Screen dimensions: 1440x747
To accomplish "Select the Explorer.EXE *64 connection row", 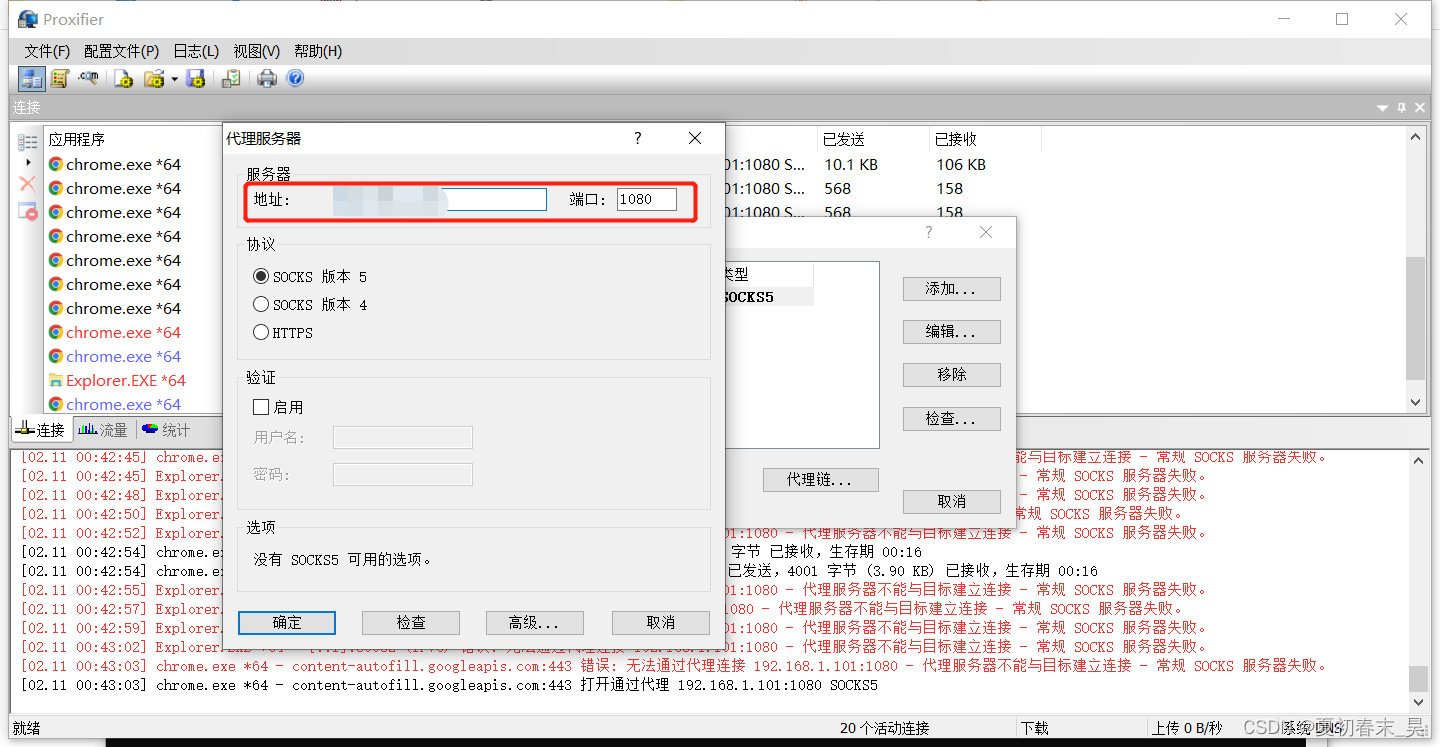I will pyautogui.click(x=125, y=380).
